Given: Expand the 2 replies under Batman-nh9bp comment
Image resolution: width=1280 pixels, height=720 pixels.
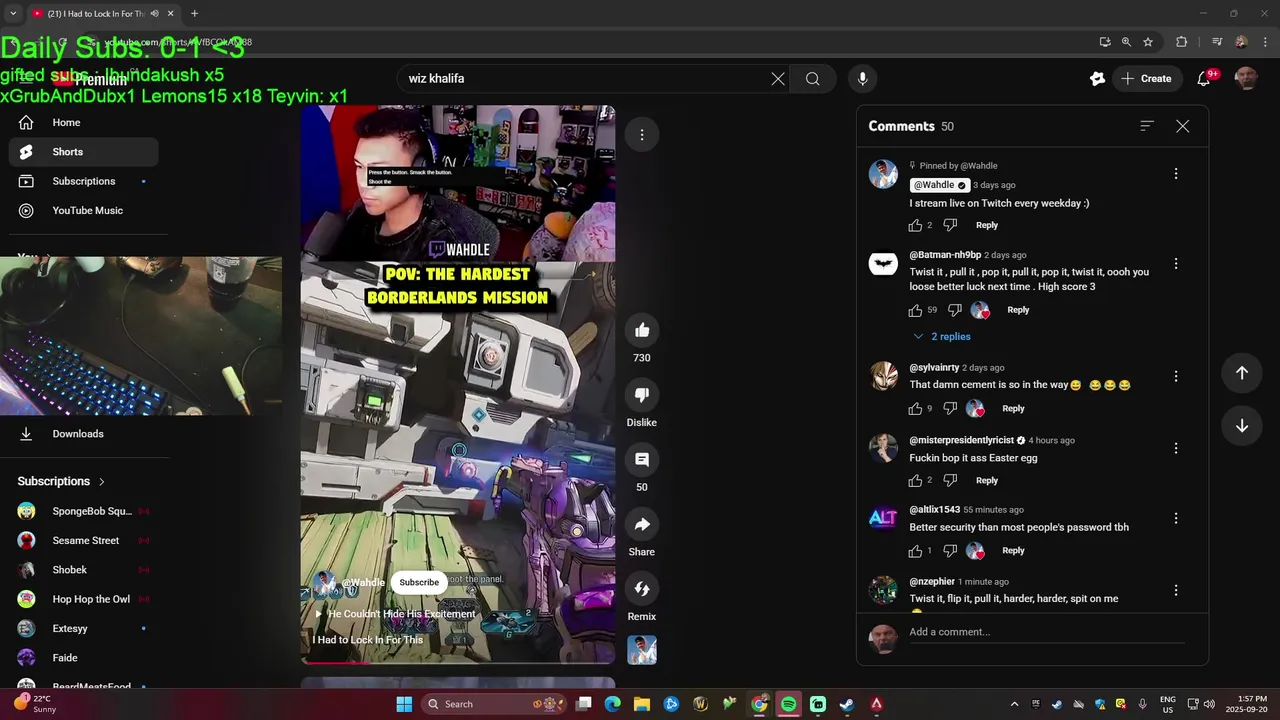Looking at the screenshot, I should tap(941, 337).
